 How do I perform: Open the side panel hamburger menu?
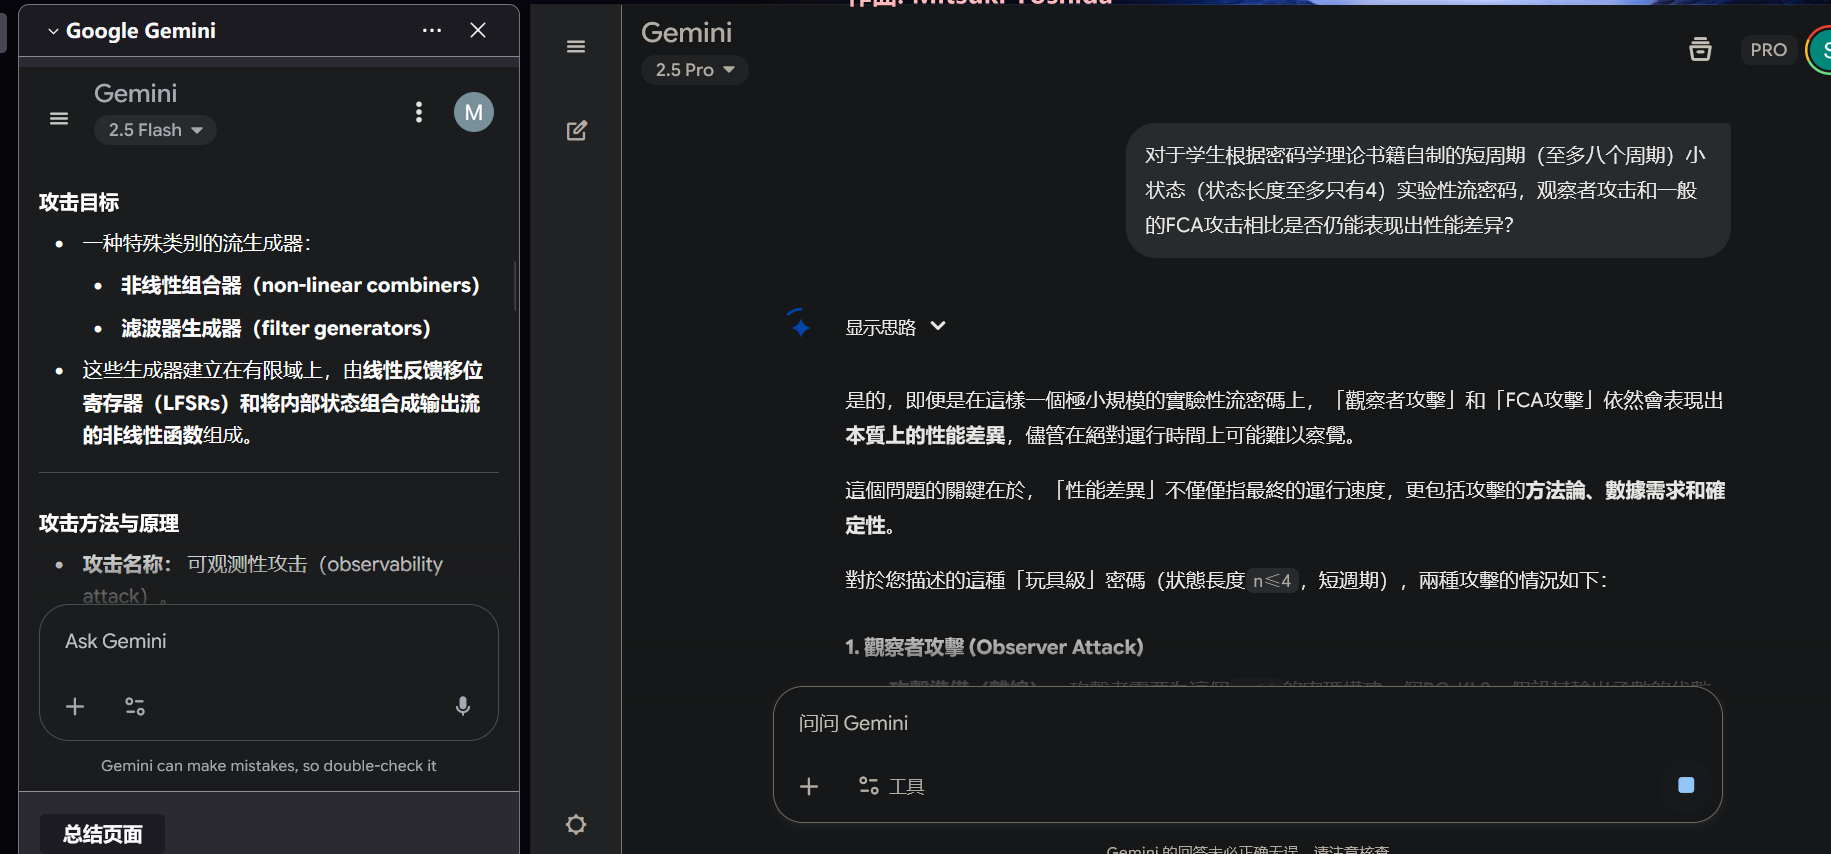59,119
